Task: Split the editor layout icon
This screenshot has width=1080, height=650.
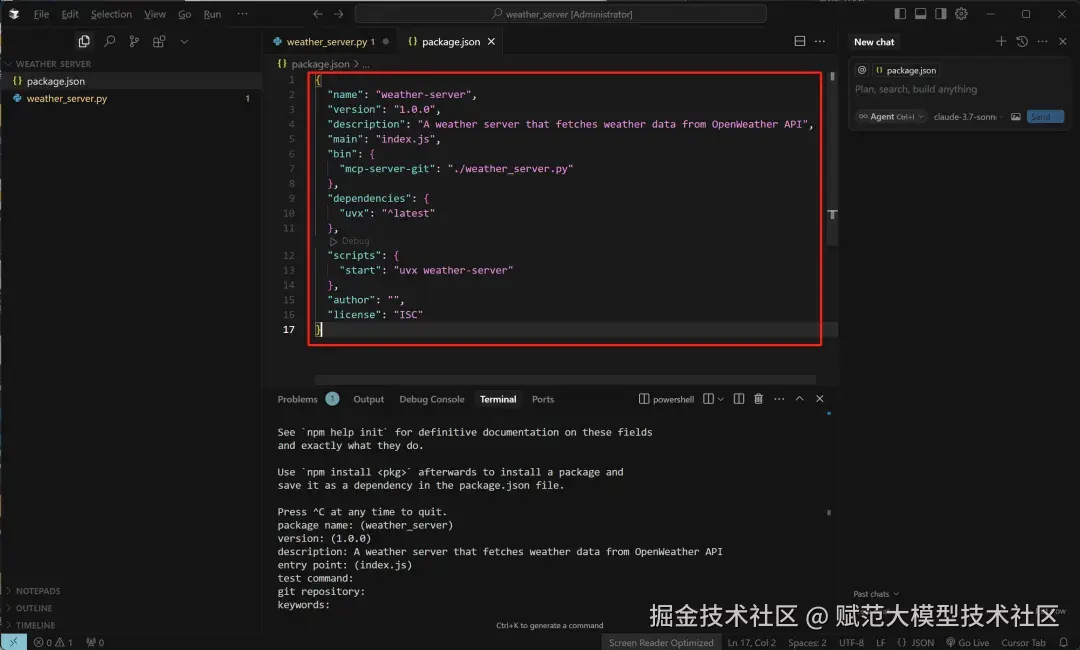Action: (799, 41)
